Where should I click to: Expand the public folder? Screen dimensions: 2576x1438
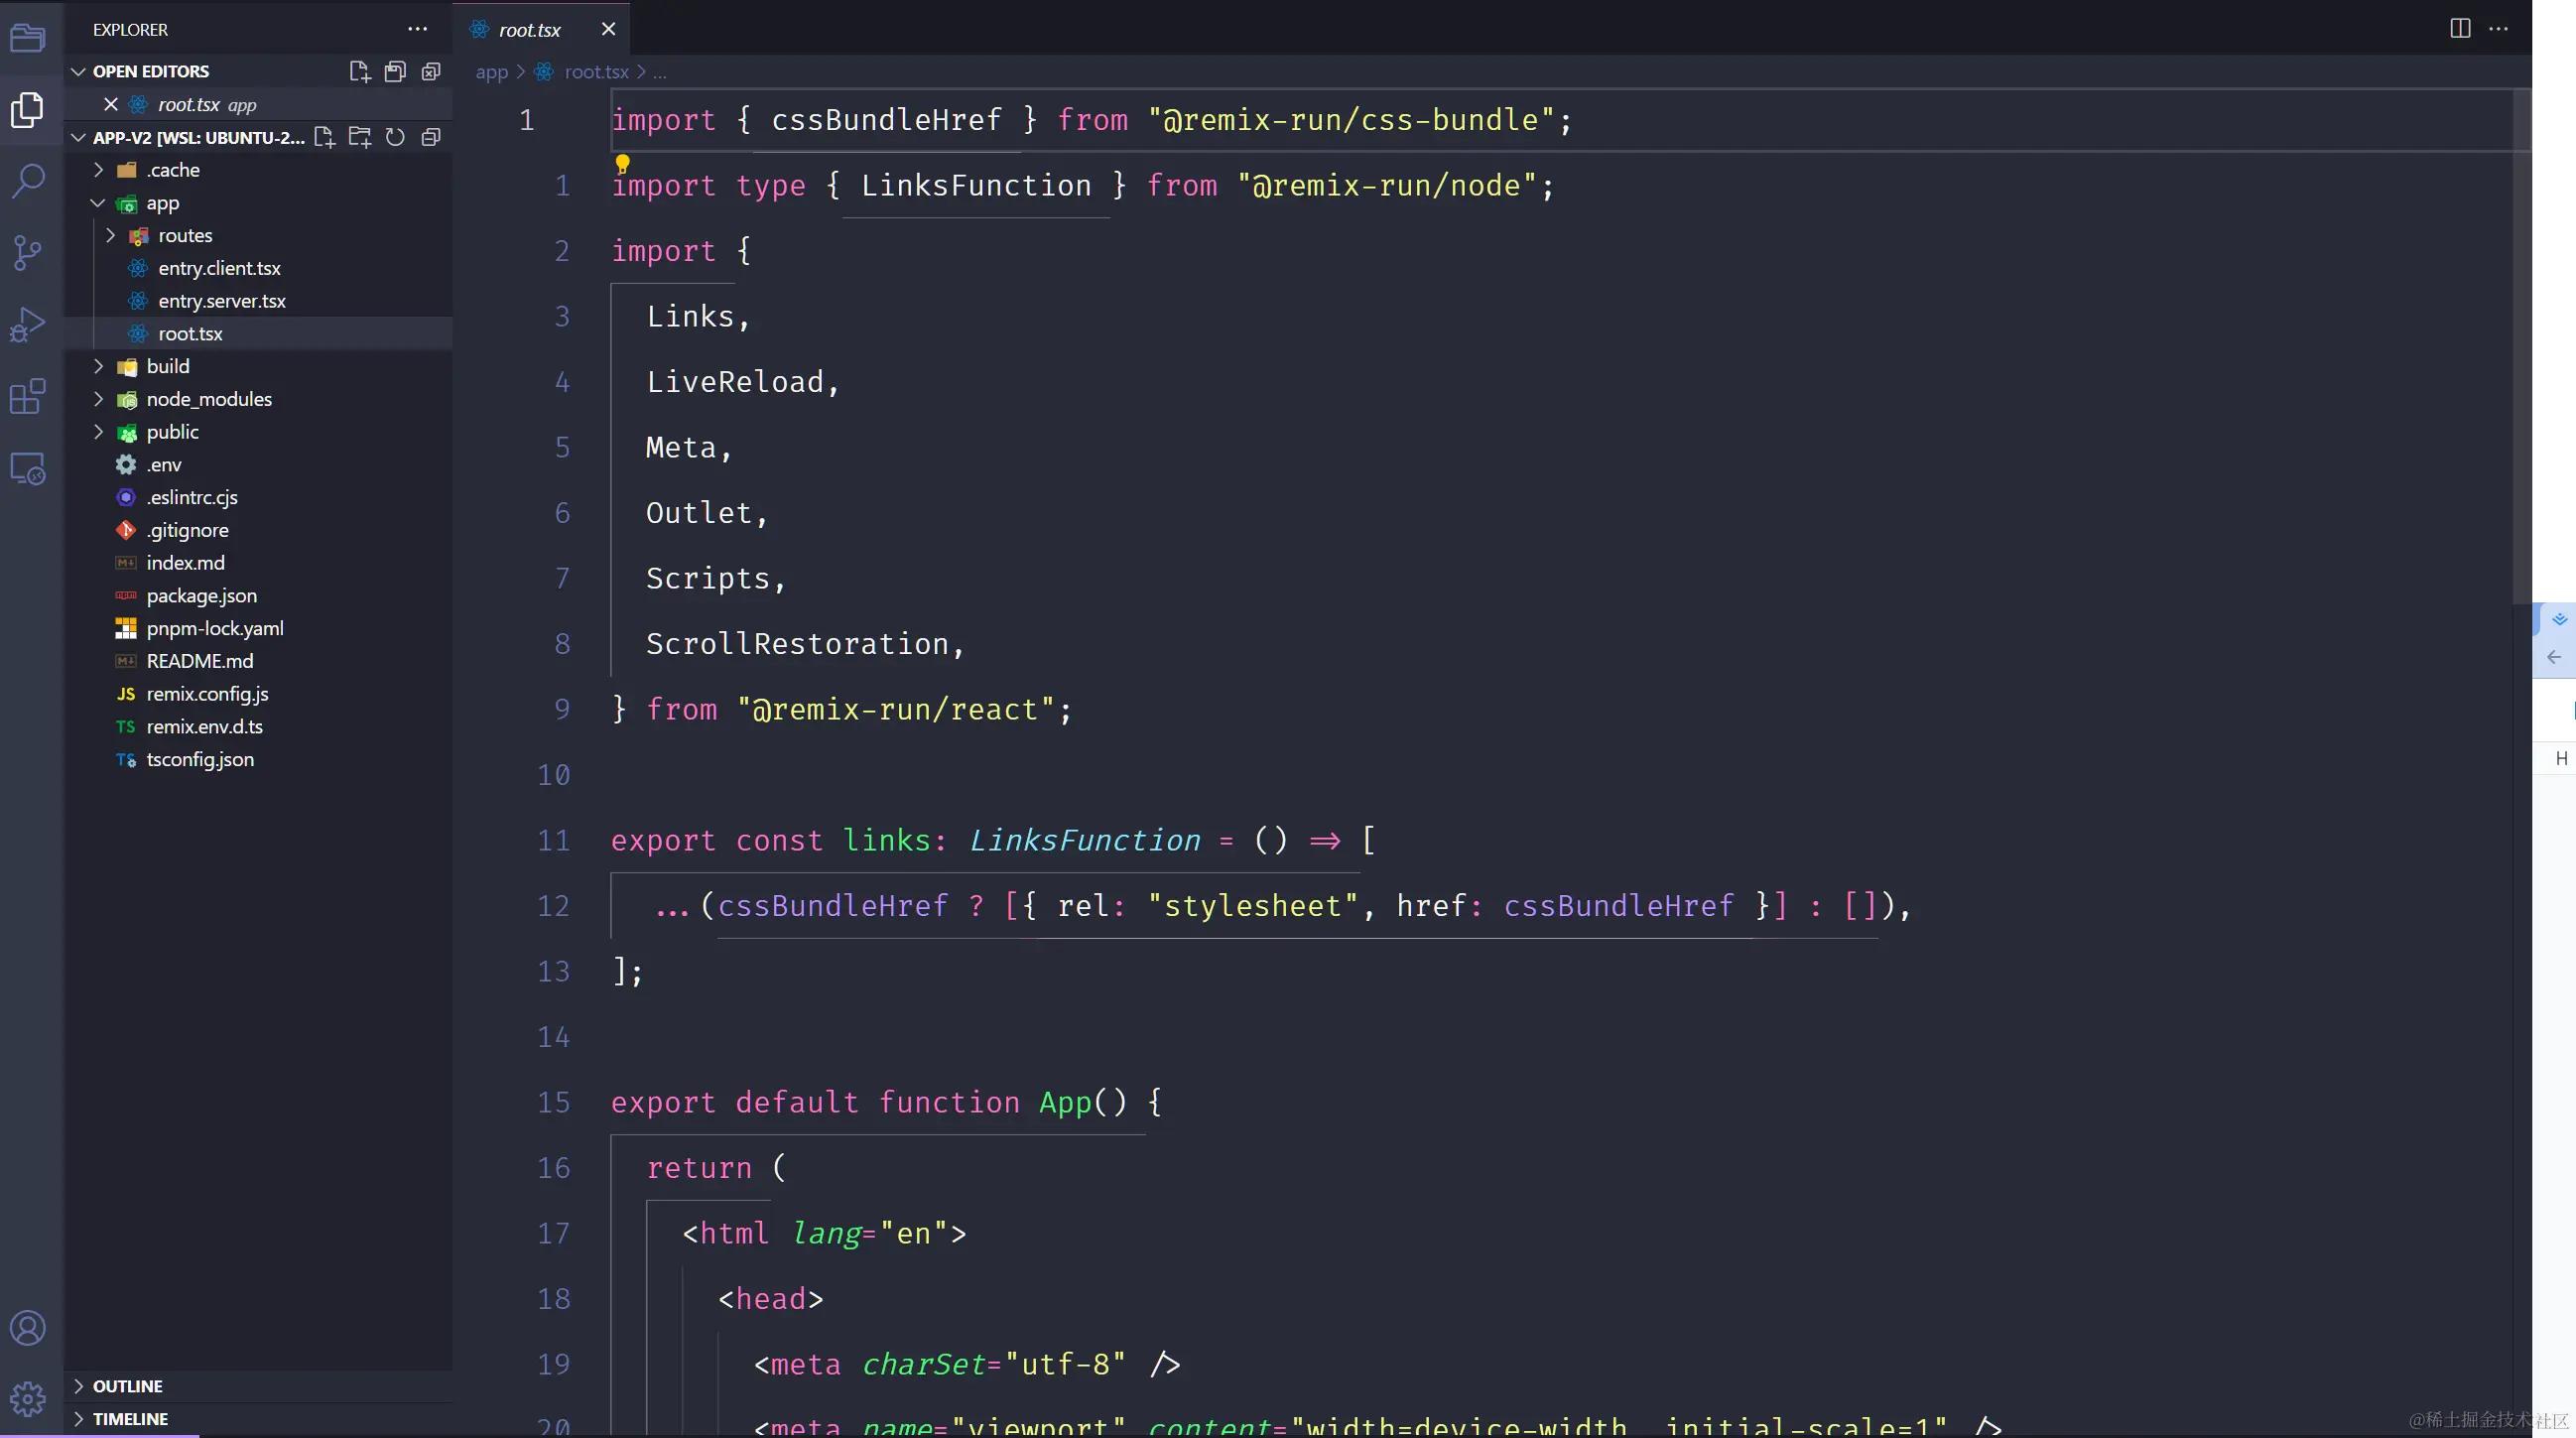(98, 432)
